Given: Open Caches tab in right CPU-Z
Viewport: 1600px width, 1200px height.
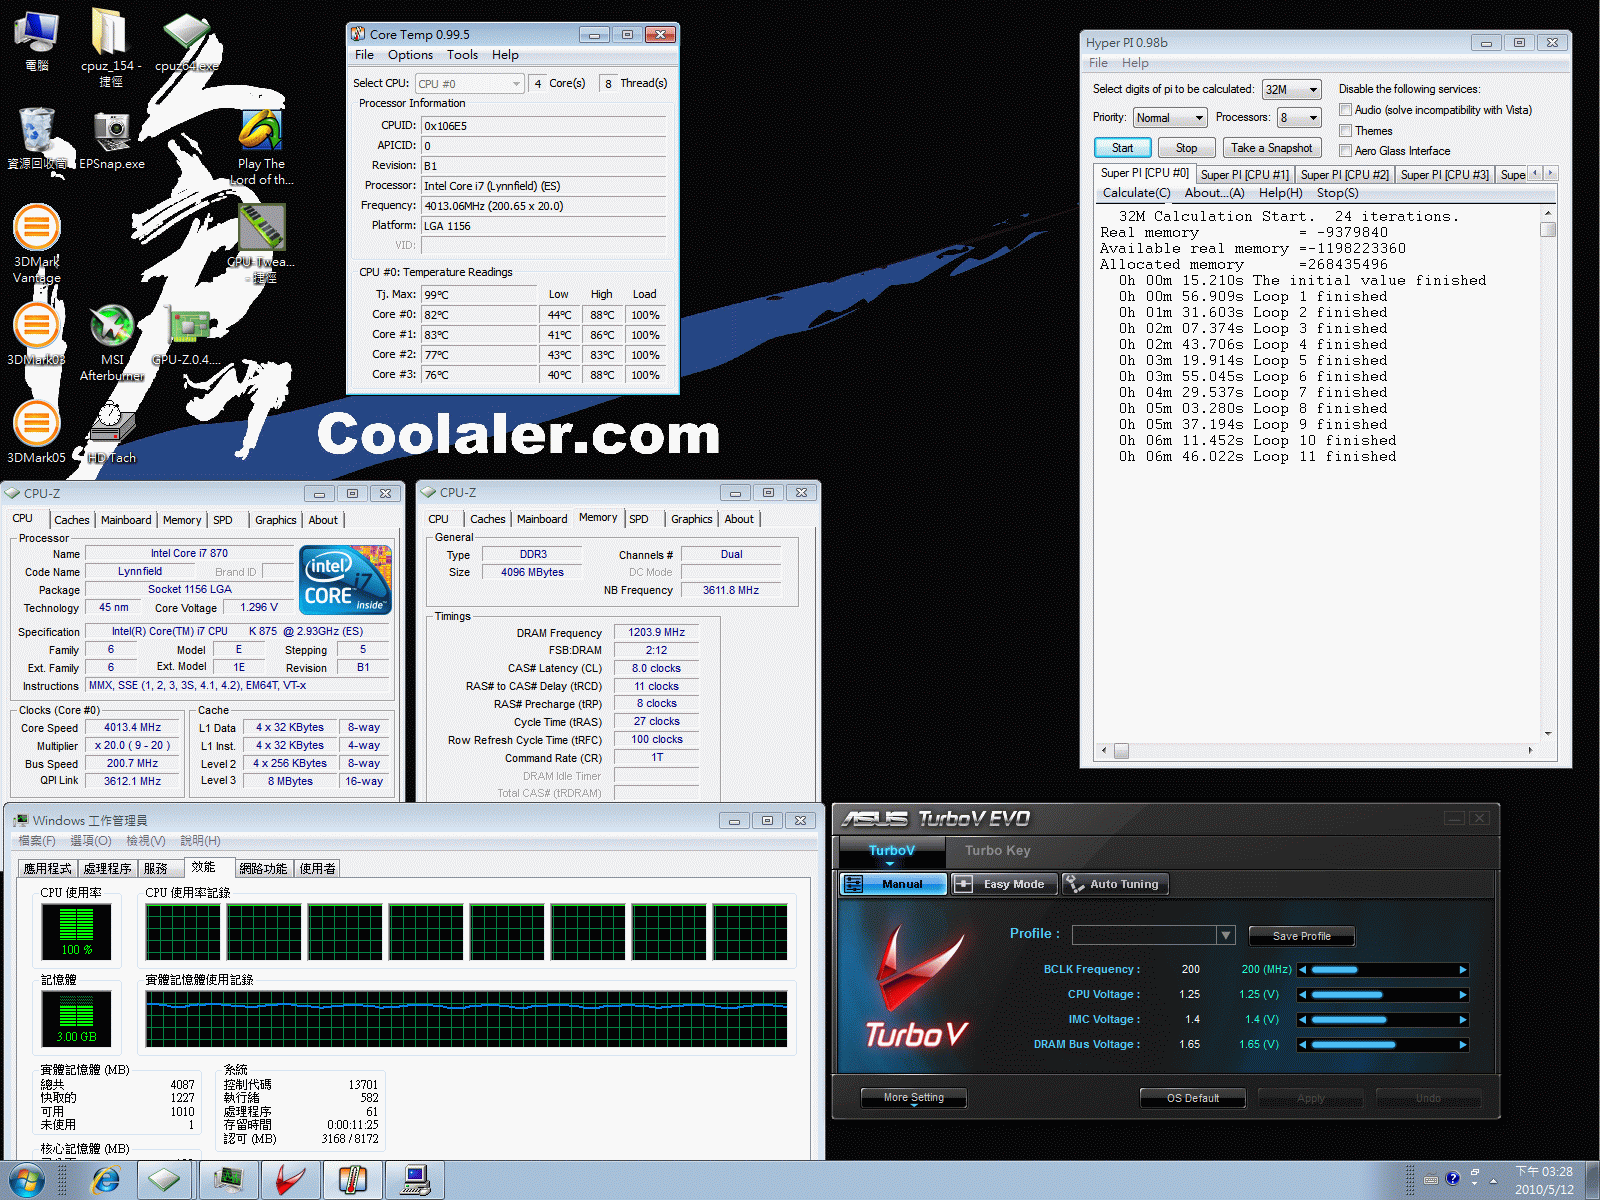Looking at the screenshot, I should coord(488,519).
